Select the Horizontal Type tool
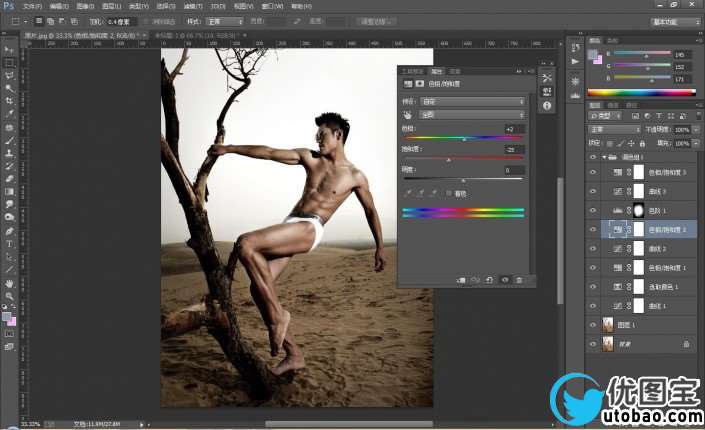705x430 pixels. pyautogui.click(x=9, y=244)
